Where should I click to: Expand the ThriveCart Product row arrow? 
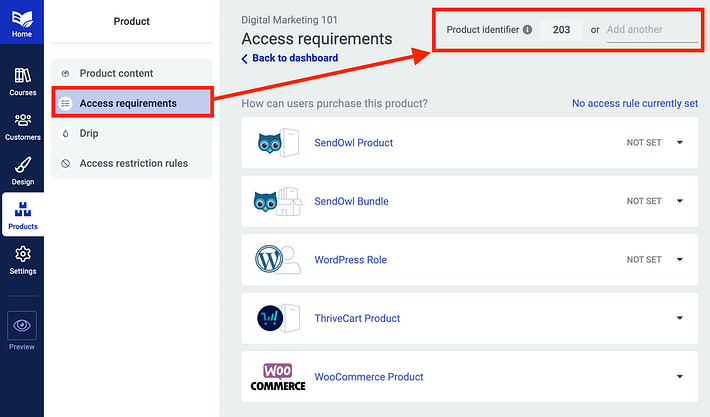click(x=680, y=318)
